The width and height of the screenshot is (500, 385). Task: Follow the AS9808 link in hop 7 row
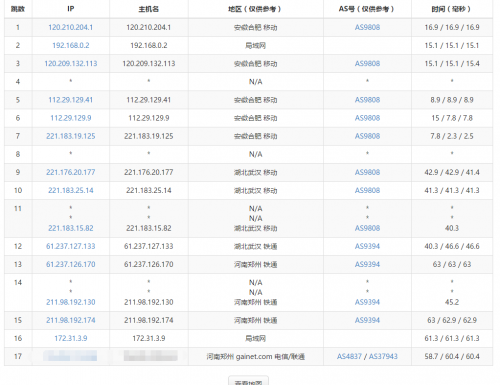[367, 136]
